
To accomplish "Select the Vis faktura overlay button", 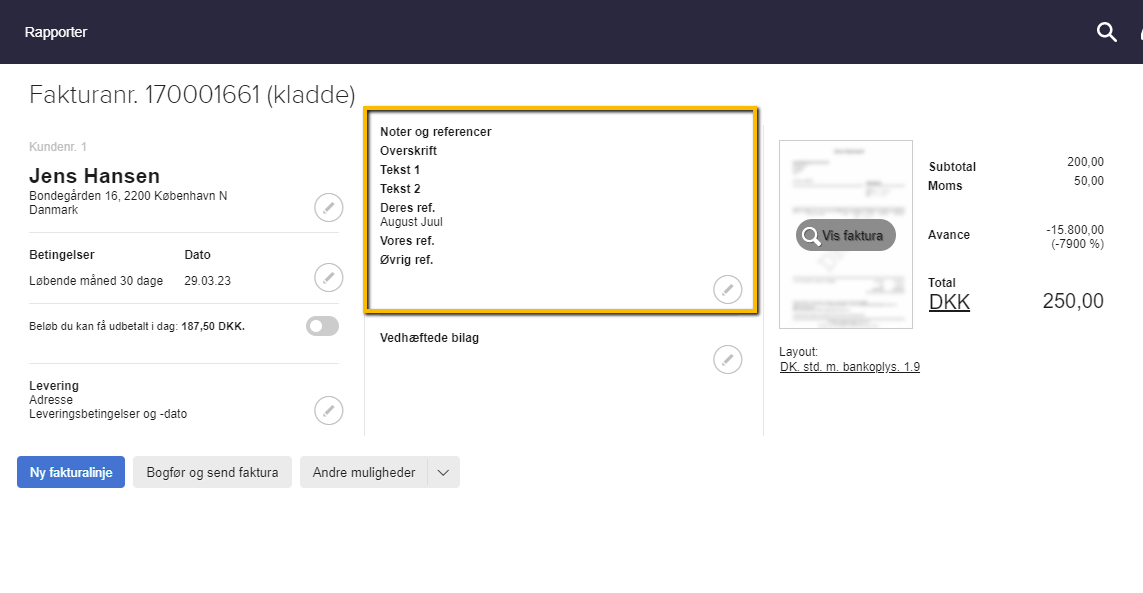I will (x=845, y=235).
